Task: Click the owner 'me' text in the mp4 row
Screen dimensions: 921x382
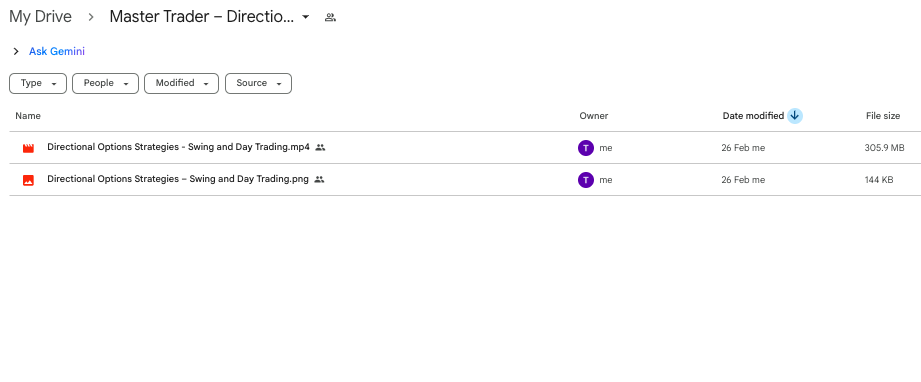Action: [x=606, y=148]
